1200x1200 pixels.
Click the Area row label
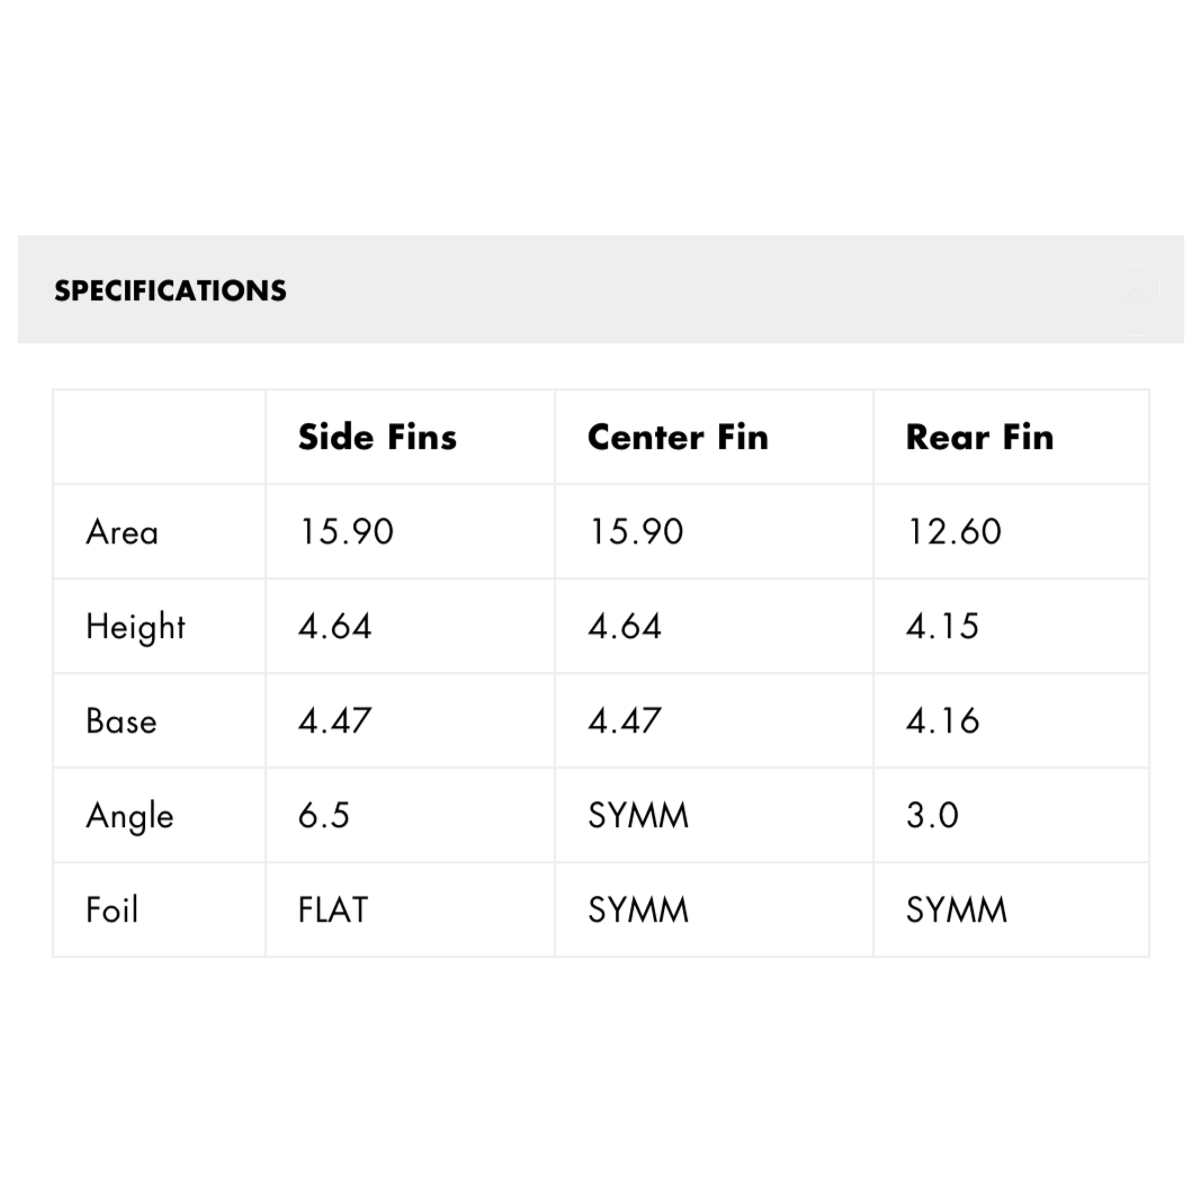click(121, 531)
